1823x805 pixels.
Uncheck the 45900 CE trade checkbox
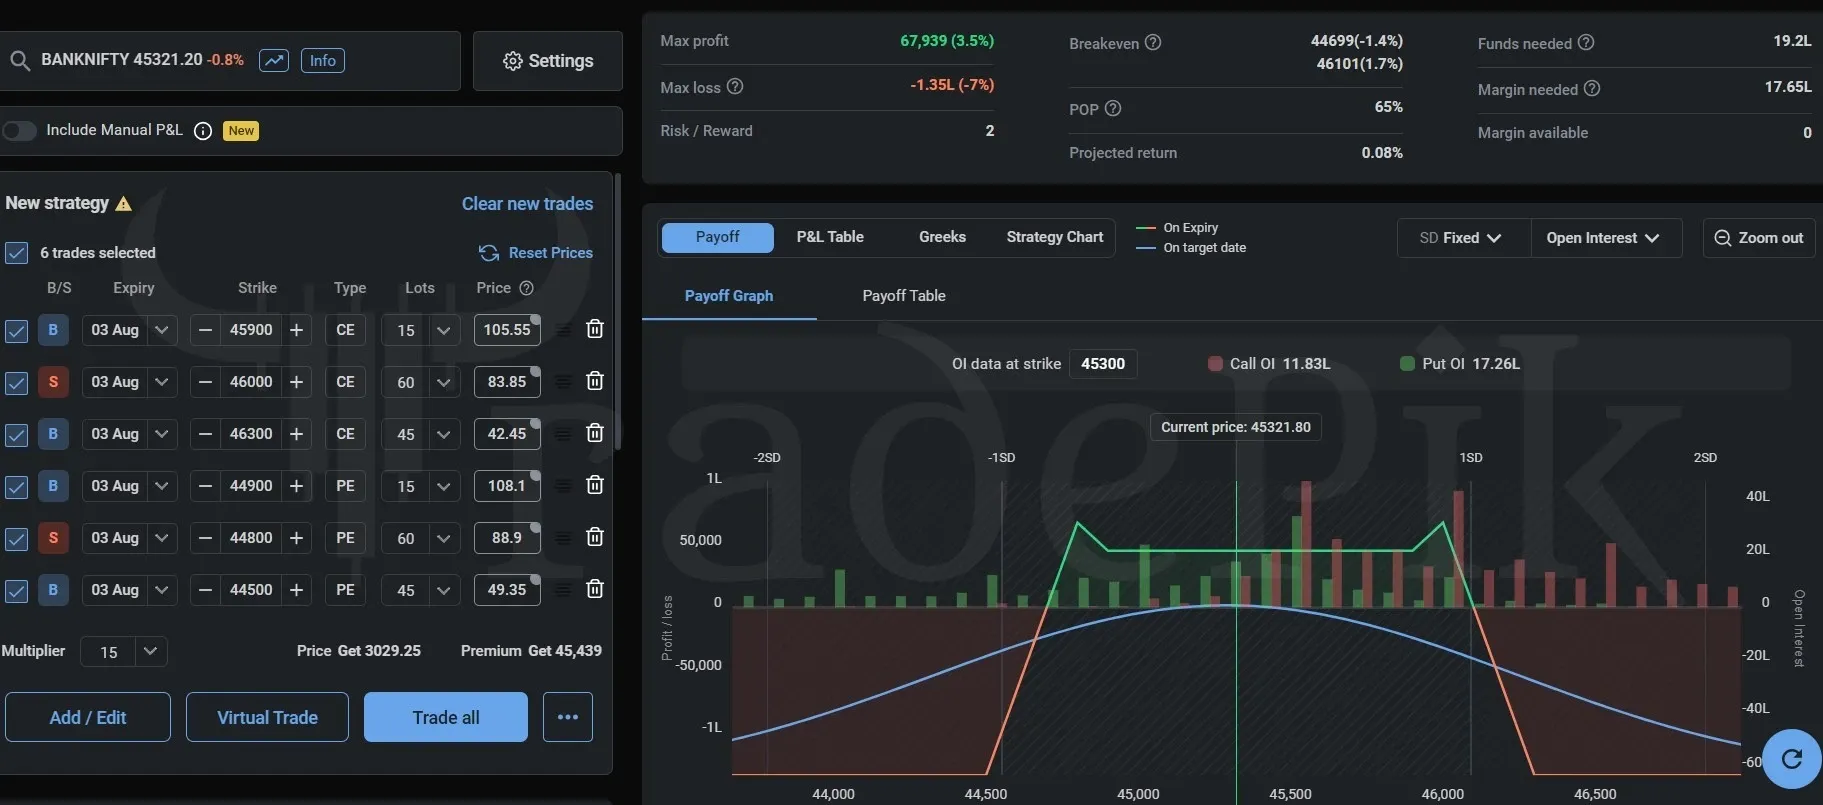16,331
